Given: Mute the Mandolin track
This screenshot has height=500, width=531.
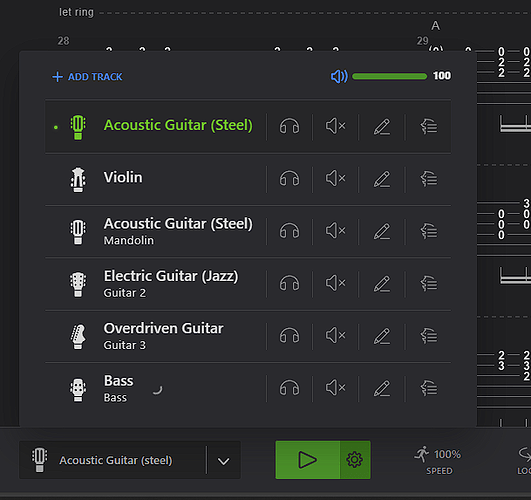Looking at the screenshot, I should click(336, 231).
